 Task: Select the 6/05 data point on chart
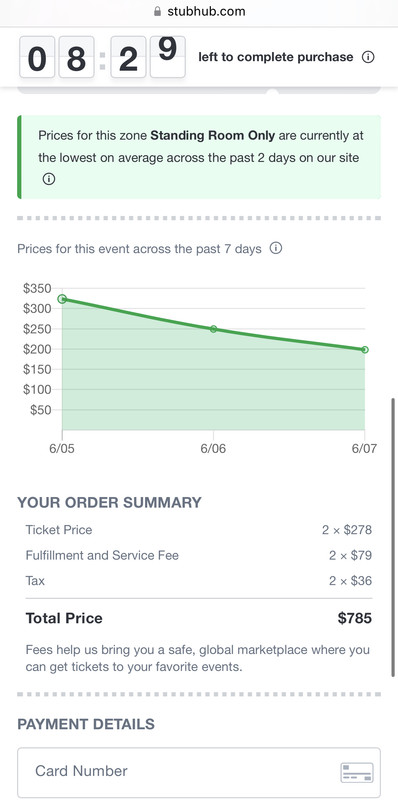[62, 299]
